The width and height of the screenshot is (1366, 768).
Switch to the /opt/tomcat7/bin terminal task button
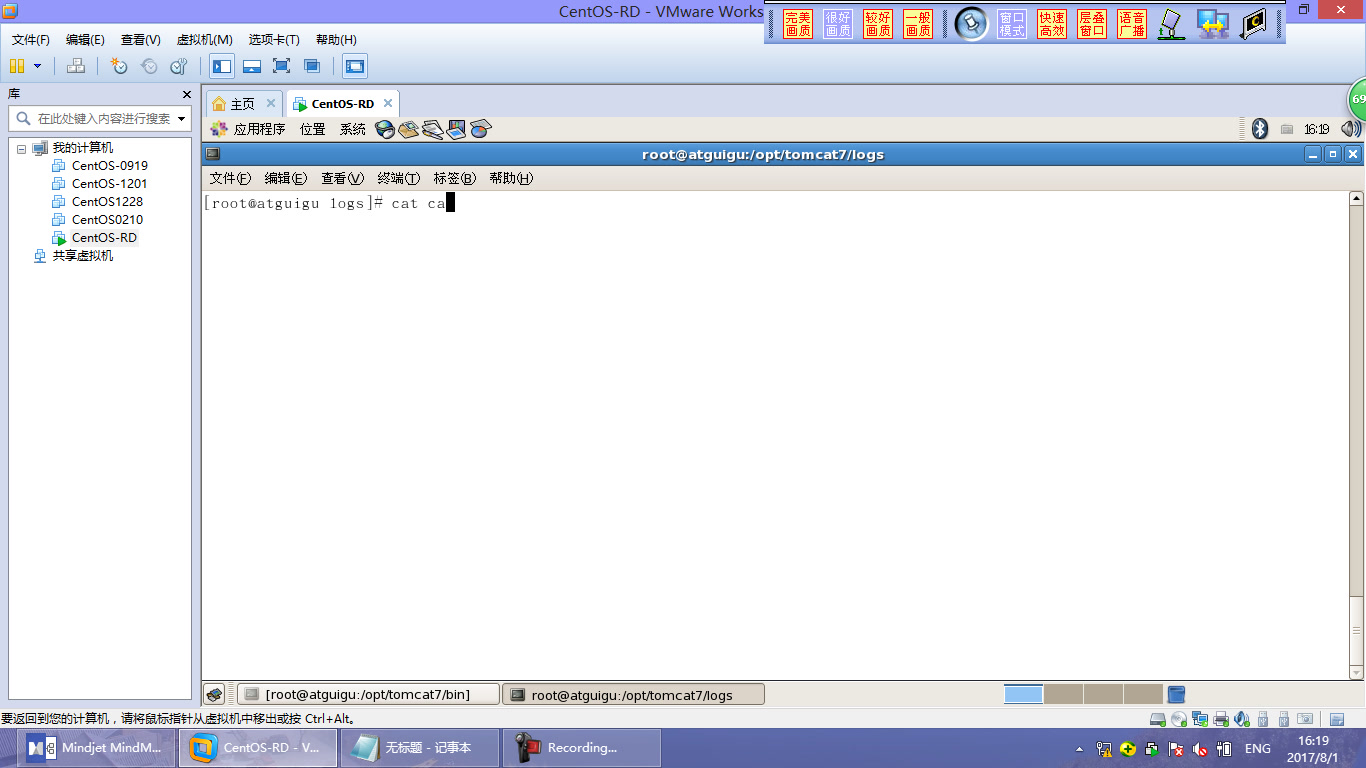tap(368, 694)
